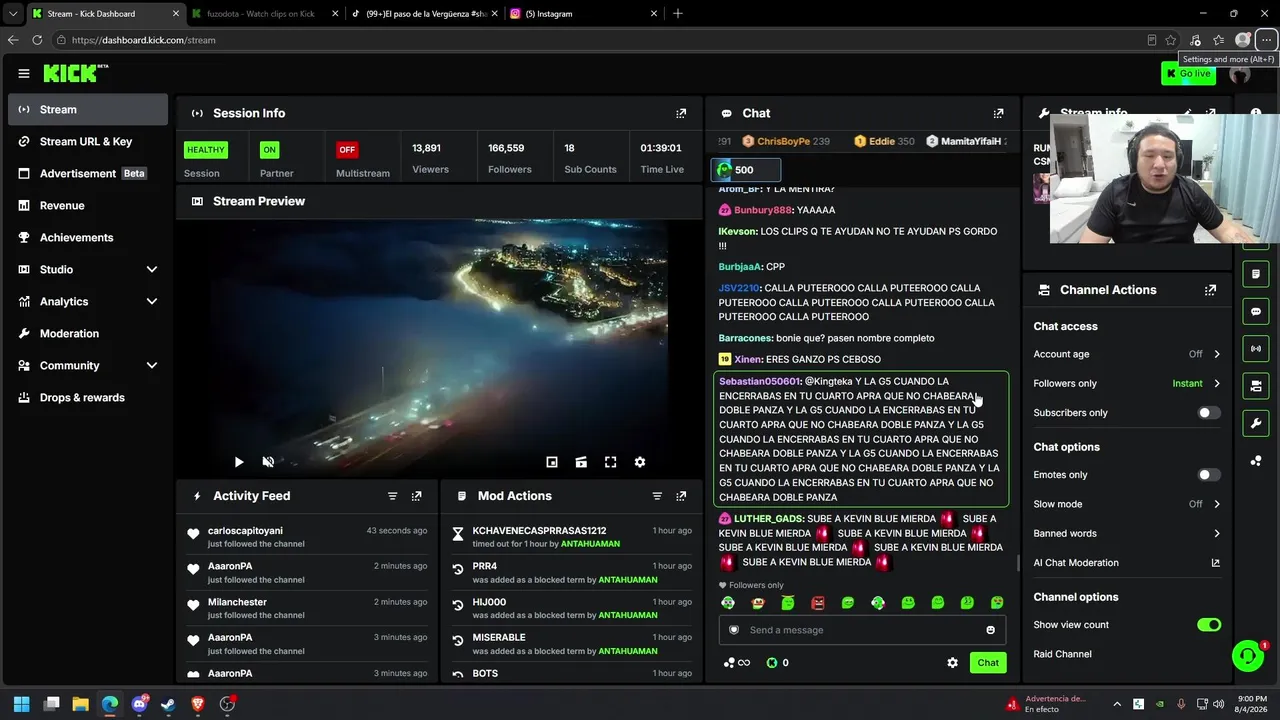Turn off Show view count switch
The image size is (1280, 720).
(1209, 625)
